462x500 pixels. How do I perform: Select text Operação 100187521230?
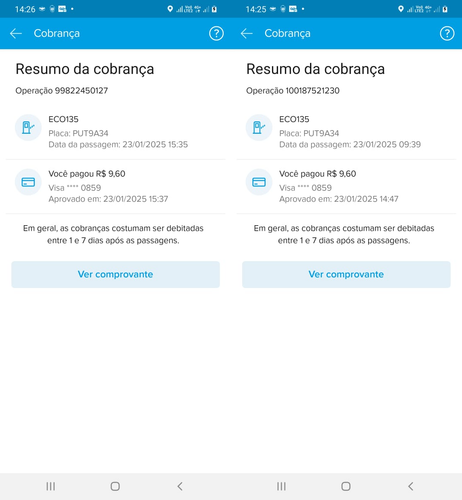[293, 91]
